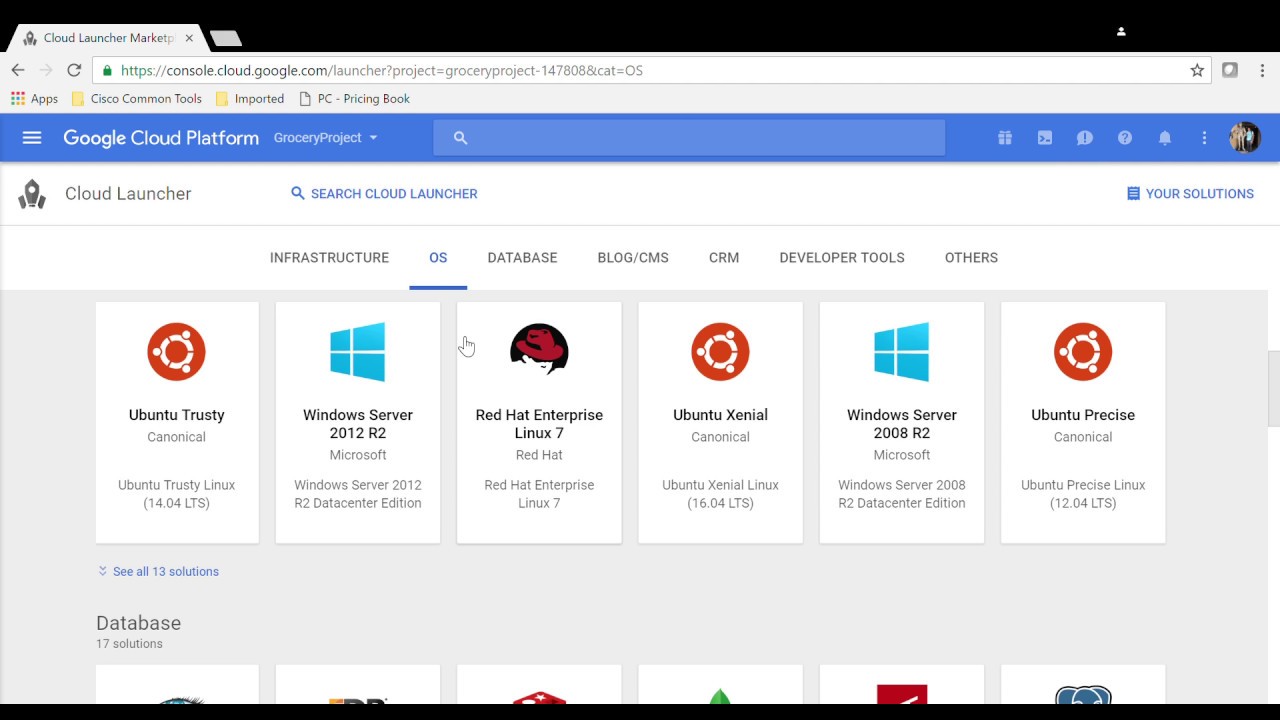Screen dimensions: 1280x720
Task: Click the browser forward arrow
Action: click(46, 70)
